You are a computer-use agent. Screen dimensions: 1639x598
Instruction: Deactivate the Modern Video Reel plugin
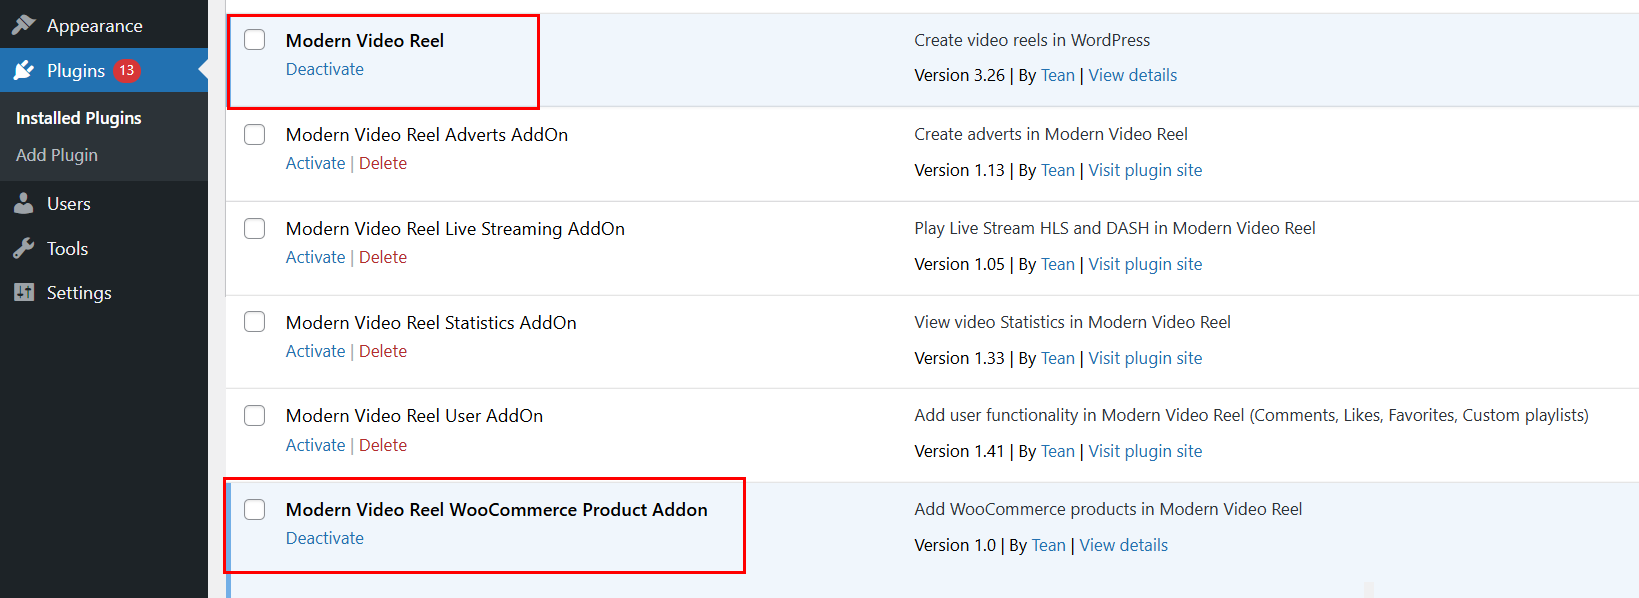tap(324, 69)
